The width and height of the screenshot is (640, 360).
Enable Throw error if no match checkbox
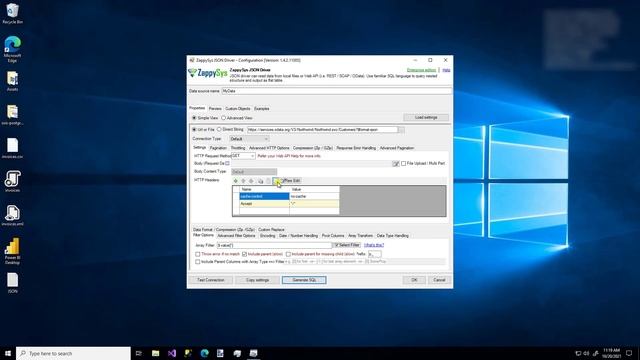[x=198, y=254]
